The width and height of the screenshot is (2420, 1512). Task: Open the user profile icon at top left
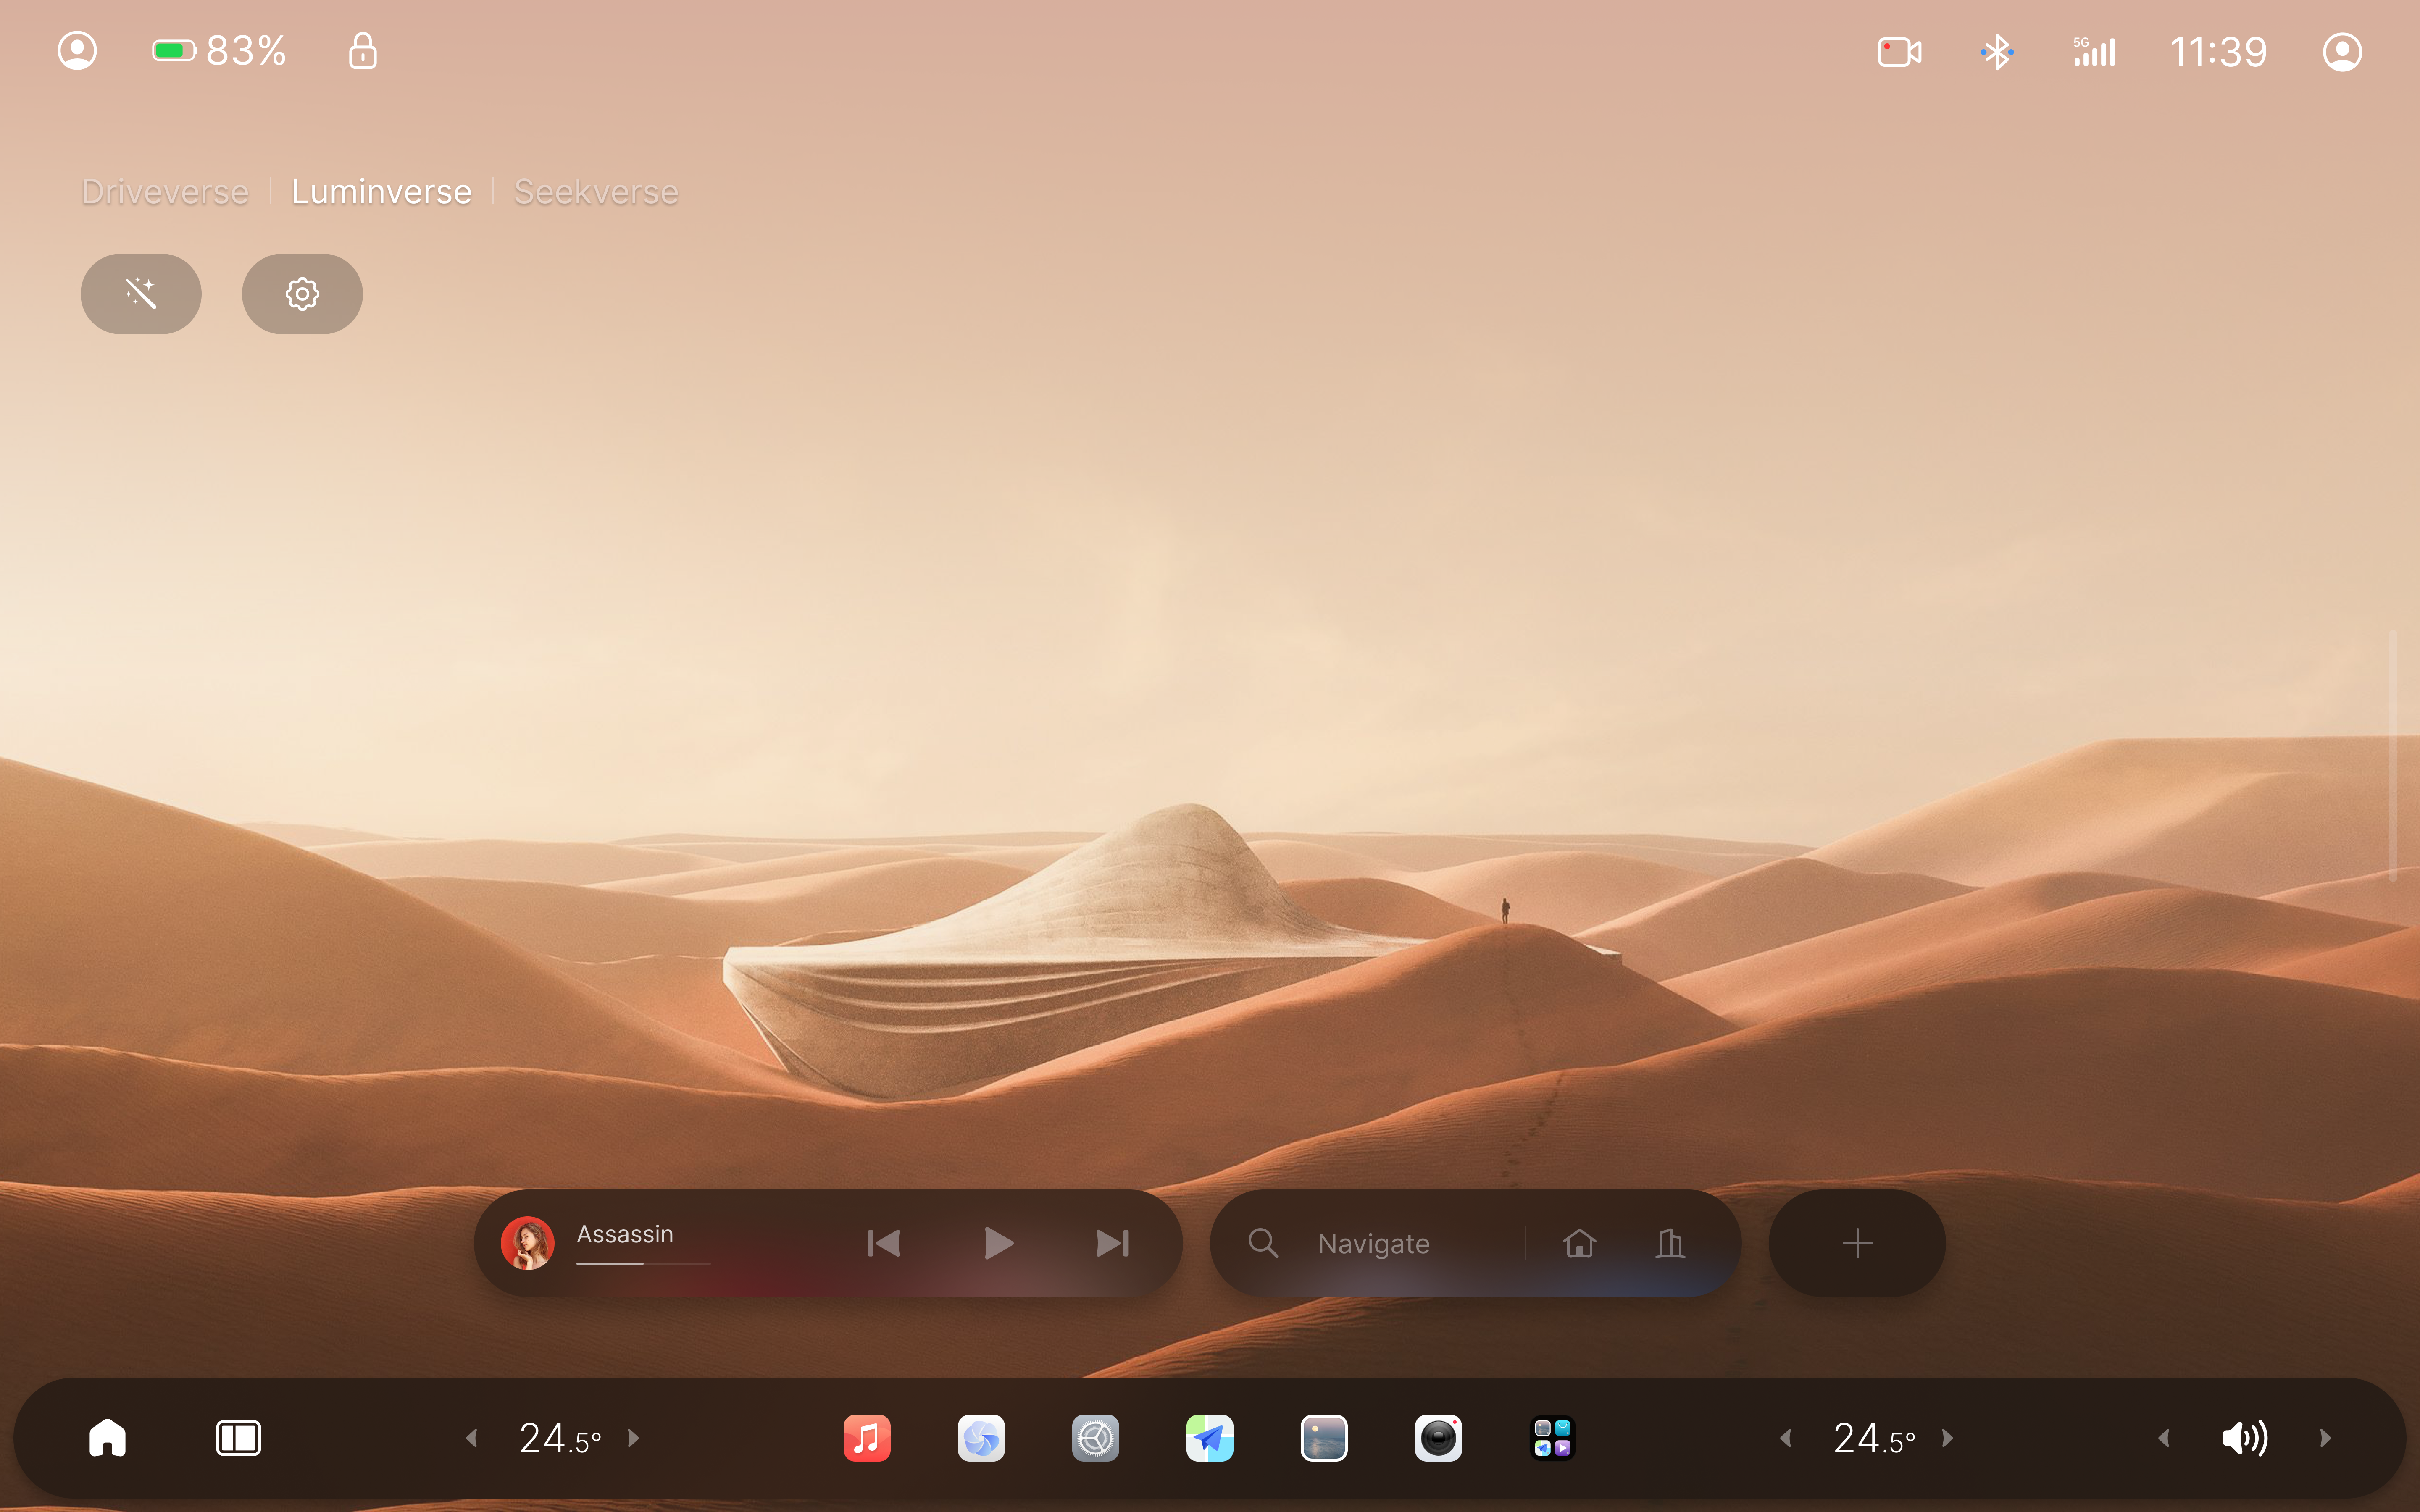coord(77,51)
